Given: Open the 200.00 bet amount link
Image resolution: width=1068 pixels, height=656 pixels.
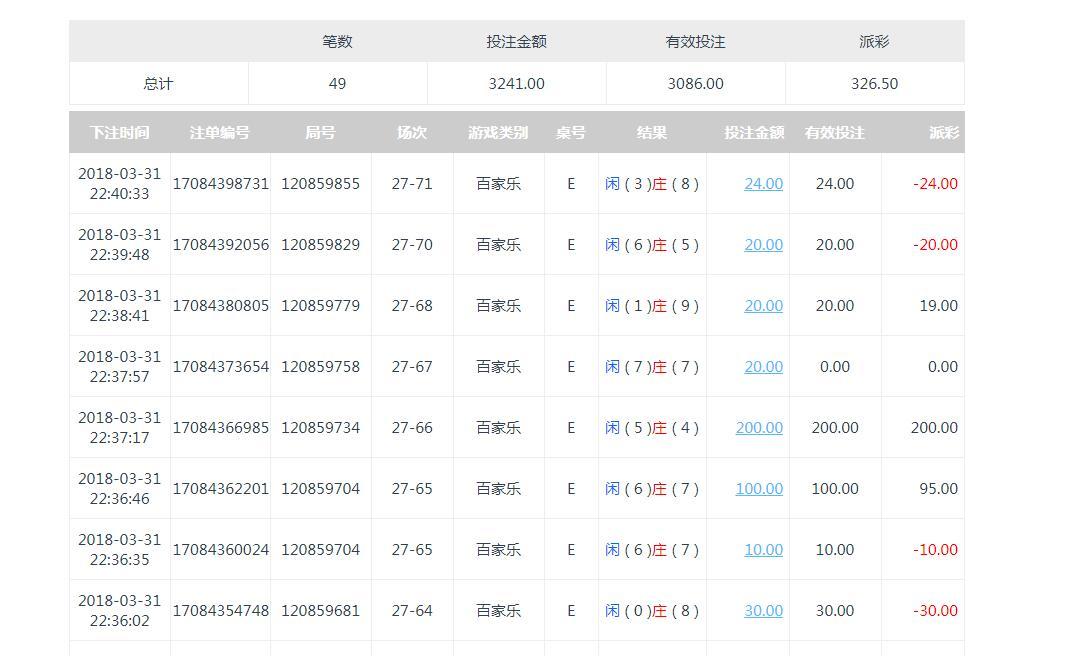Looking at the screenshot, I should (x=759, y=428).
